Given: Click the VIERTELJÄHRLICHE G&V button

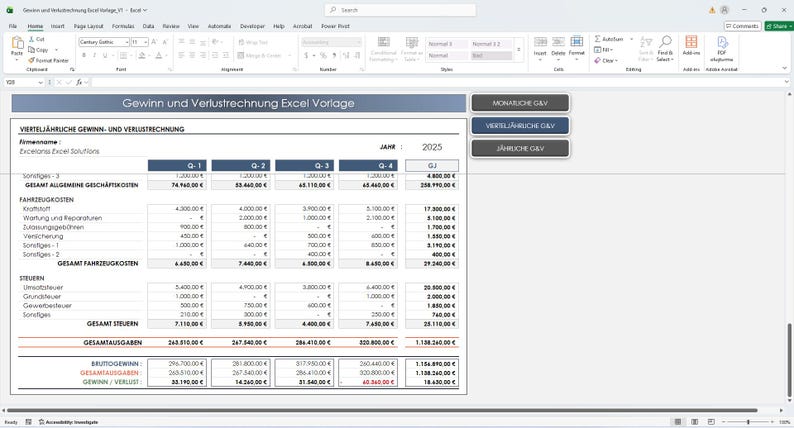Looking at the screenshot, I should coord(520,126).
